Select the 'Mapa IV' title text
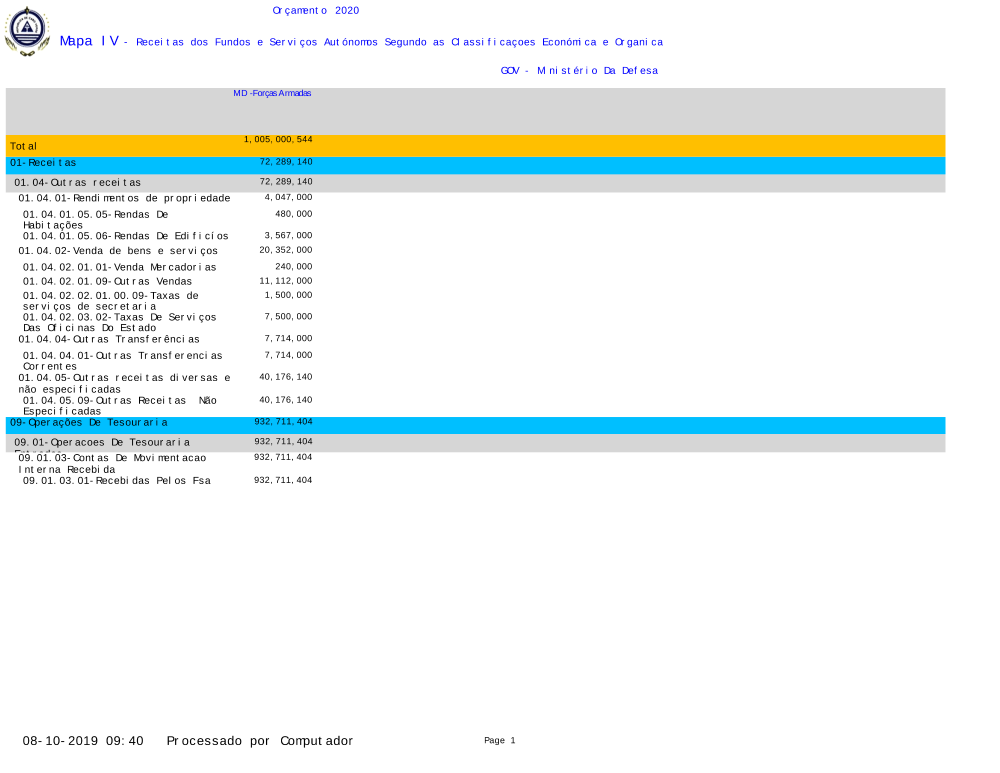 [x=89, y=41]
